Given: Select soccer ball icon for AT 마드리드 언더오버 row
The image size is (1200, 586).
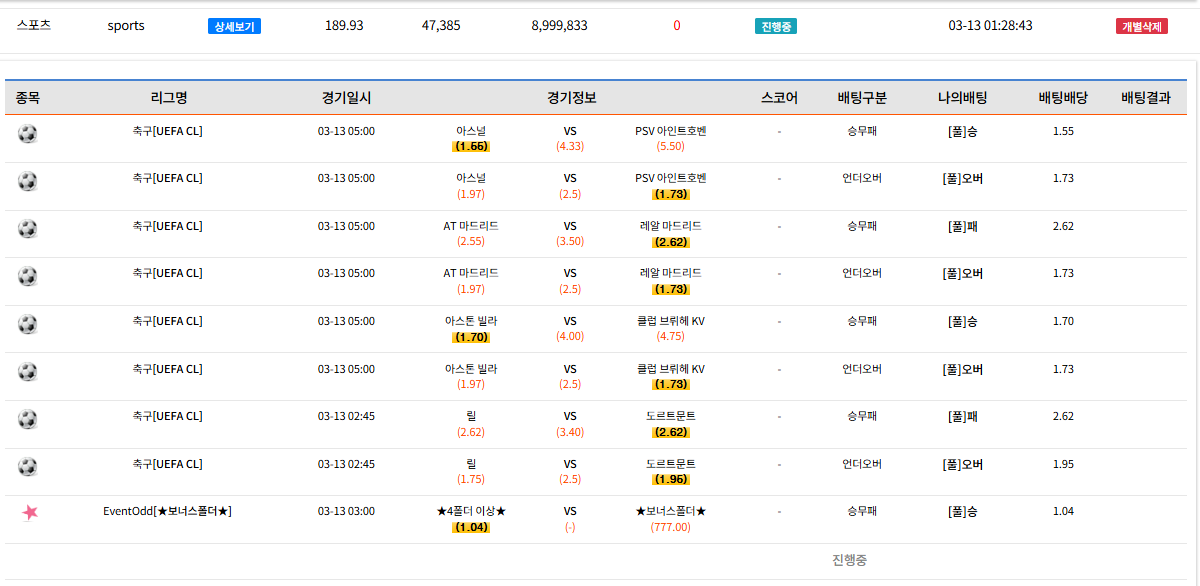Looking at the screenshot, I should click(x=27, y=276).
